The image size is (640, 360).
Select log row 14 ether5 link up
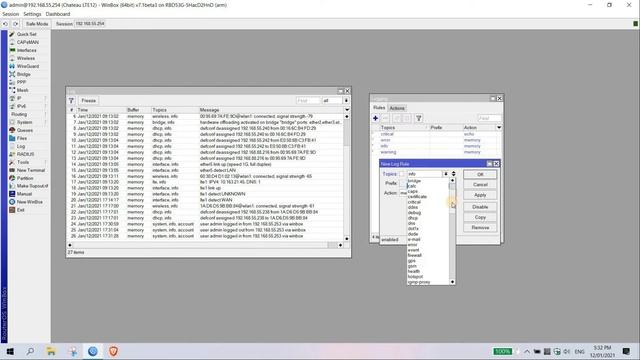(x=206, y=164)
